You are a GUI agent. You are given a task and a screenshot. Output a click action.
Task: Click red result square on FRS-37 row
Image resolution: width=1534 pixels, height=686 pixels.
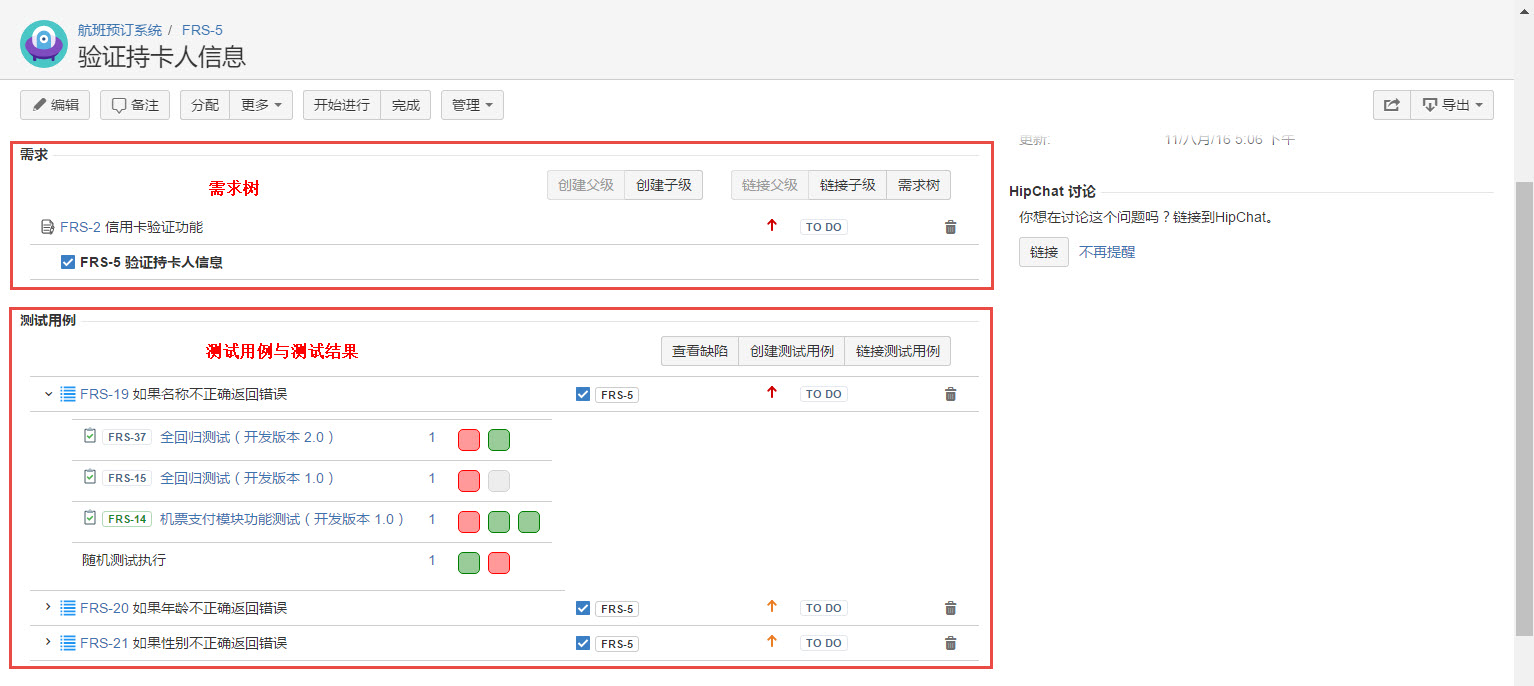(x=469, y=440)
